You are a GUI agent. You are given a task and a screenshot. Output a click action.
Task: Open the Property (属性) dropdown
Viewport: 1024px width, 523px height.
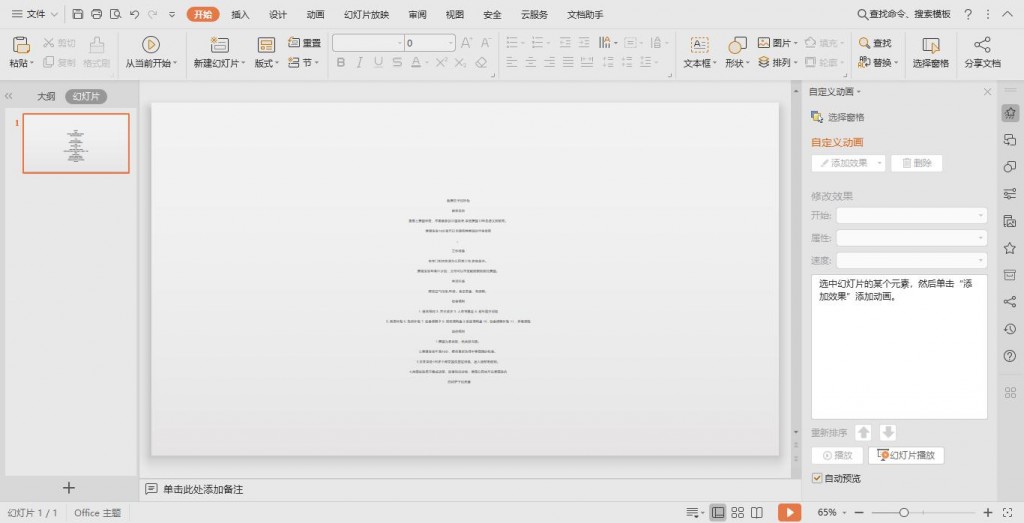click(x=912, y=238)
